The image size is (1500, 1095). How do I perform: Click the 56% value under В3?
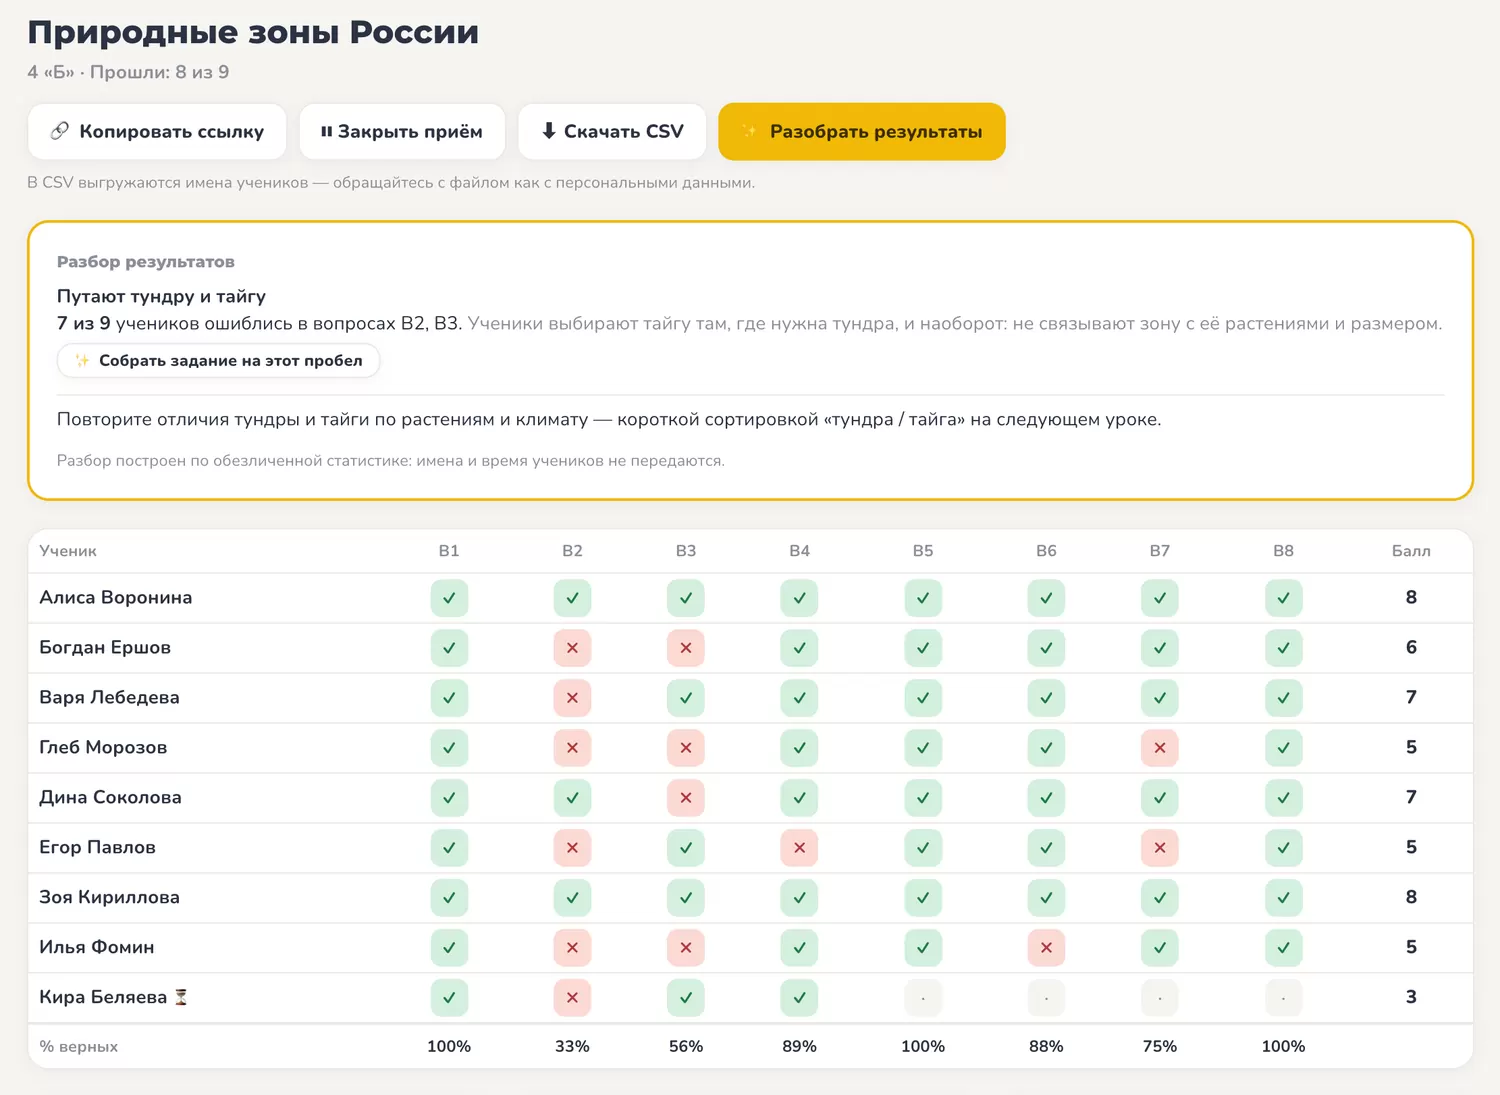686,1046
